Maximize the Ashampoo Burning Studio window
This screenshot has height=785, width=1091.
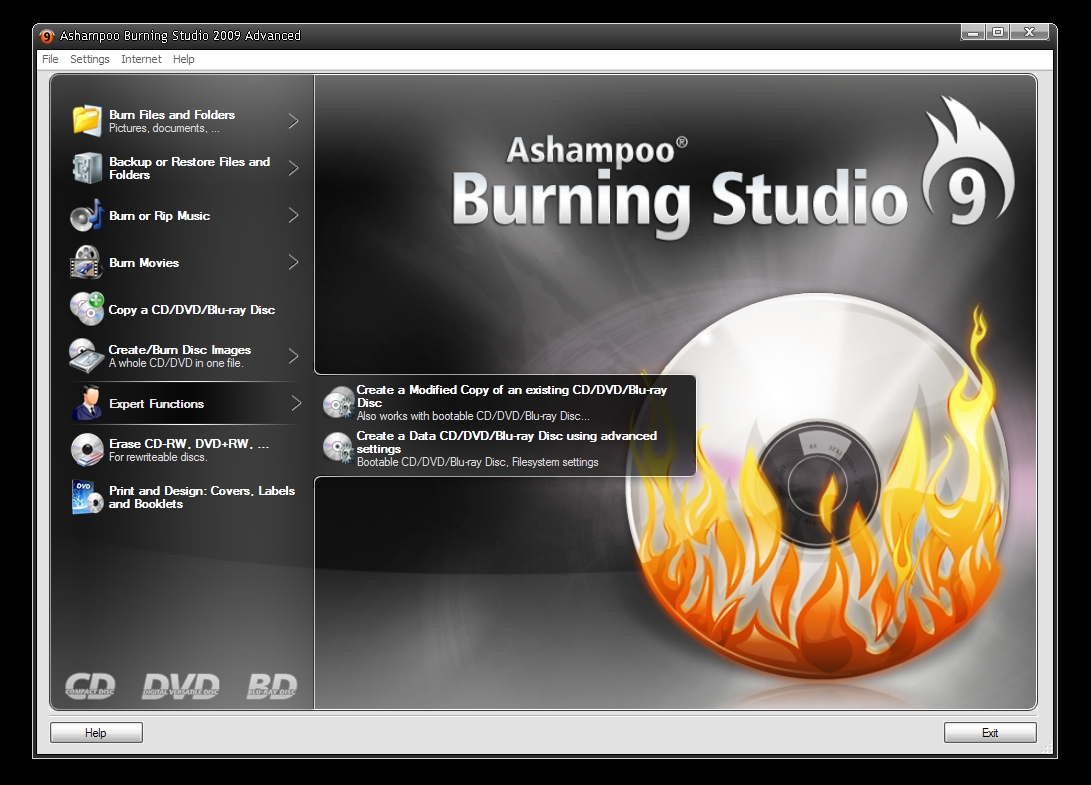click(x=998, y=33)
